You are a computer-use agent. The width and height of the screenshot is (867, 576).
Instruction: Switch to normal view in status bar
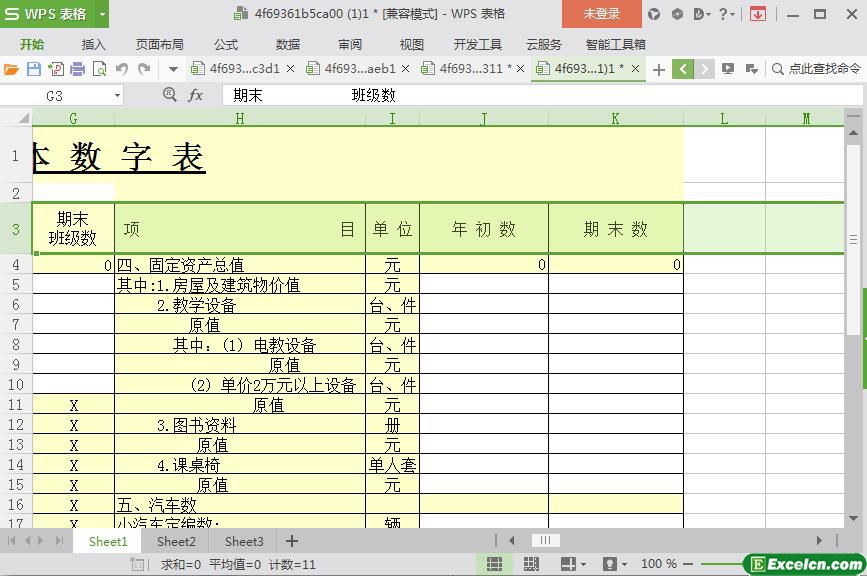click(494, 564)
